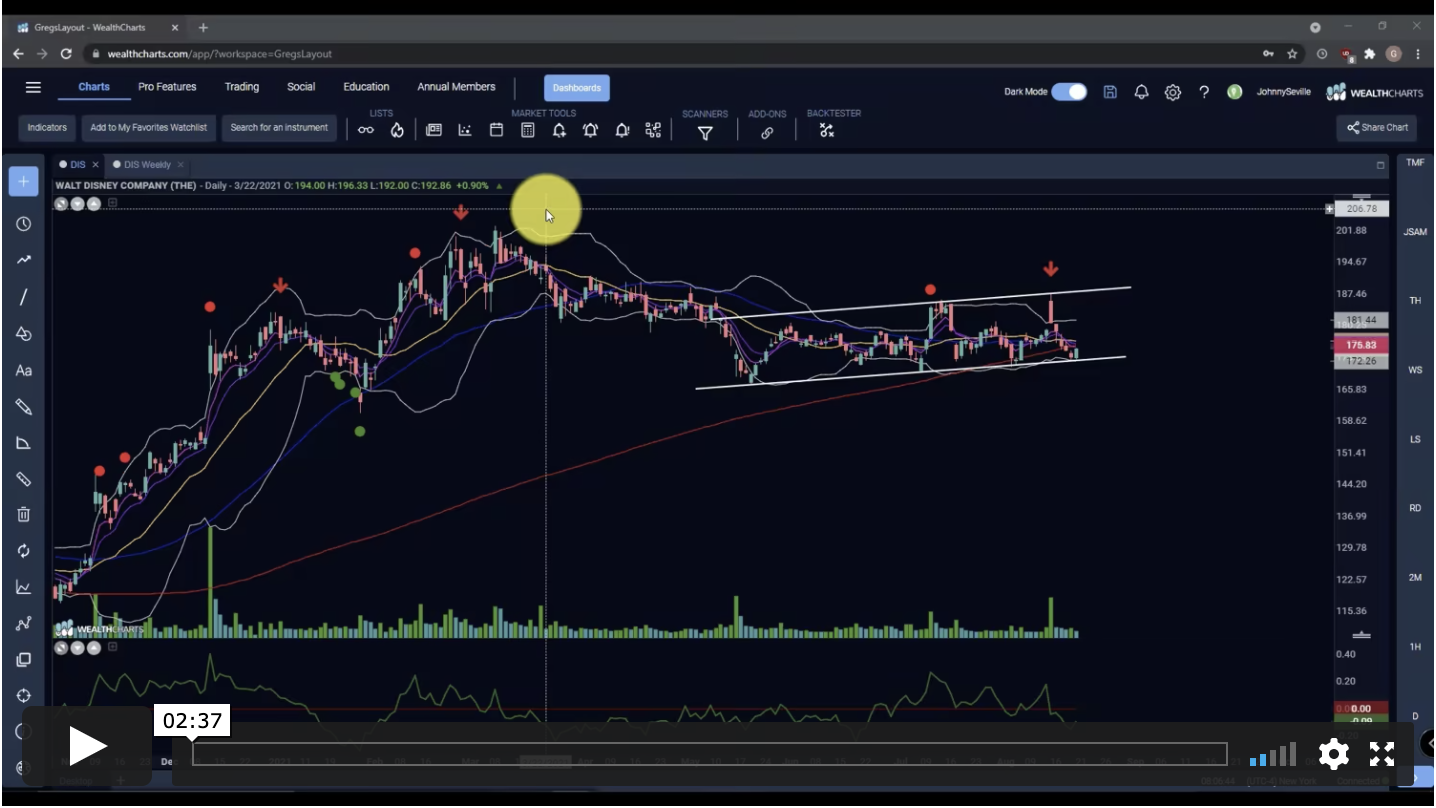Click the Search for an instrument field
Image resolution: width=1436 pixels, height=808 pixels.
279,128
